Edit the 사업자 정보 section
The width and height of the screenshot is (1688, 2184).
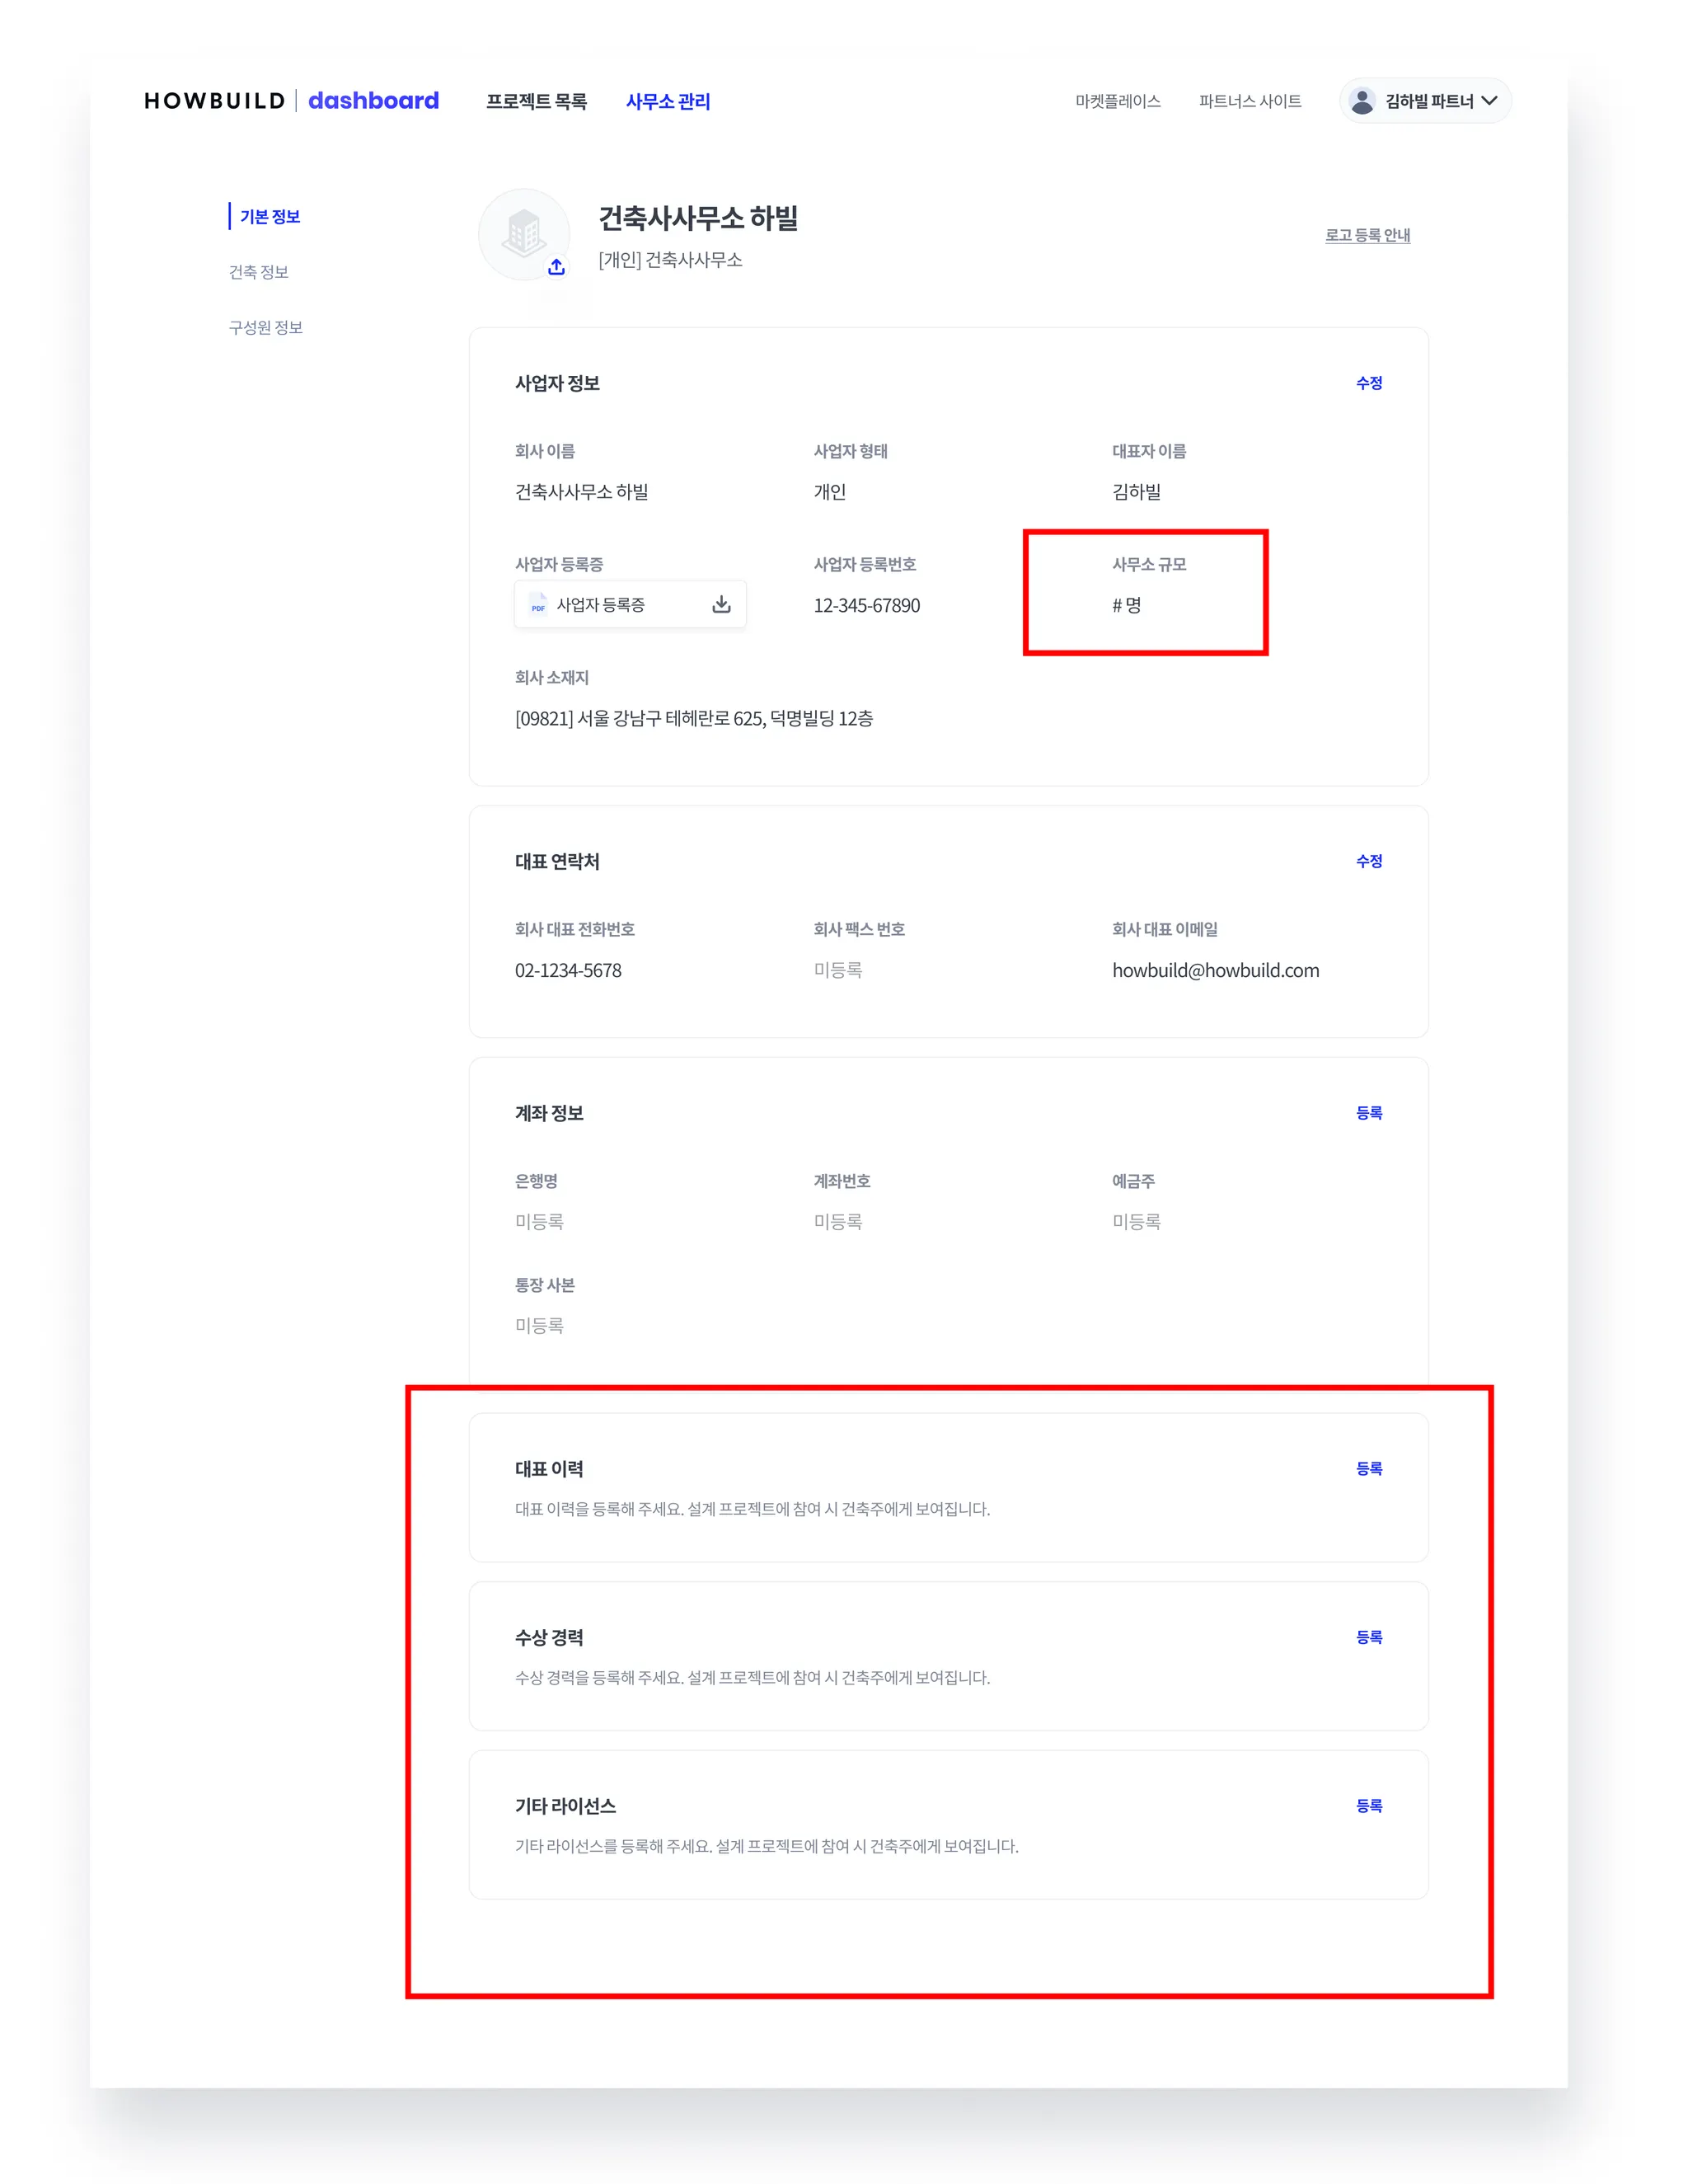pyautogui.click(x=1368, y=383)
